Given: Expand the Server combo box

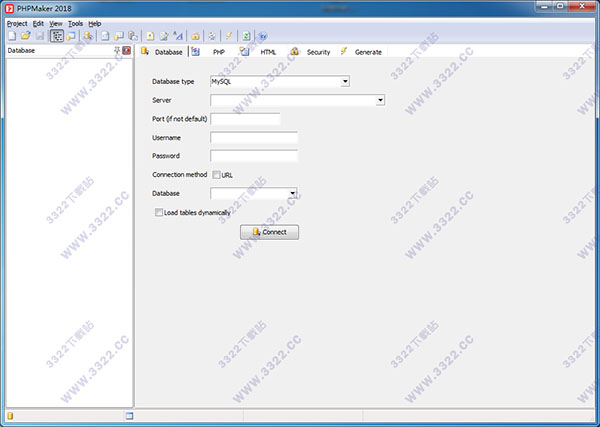Looking at the screenshot, I should tap(380, 100).
